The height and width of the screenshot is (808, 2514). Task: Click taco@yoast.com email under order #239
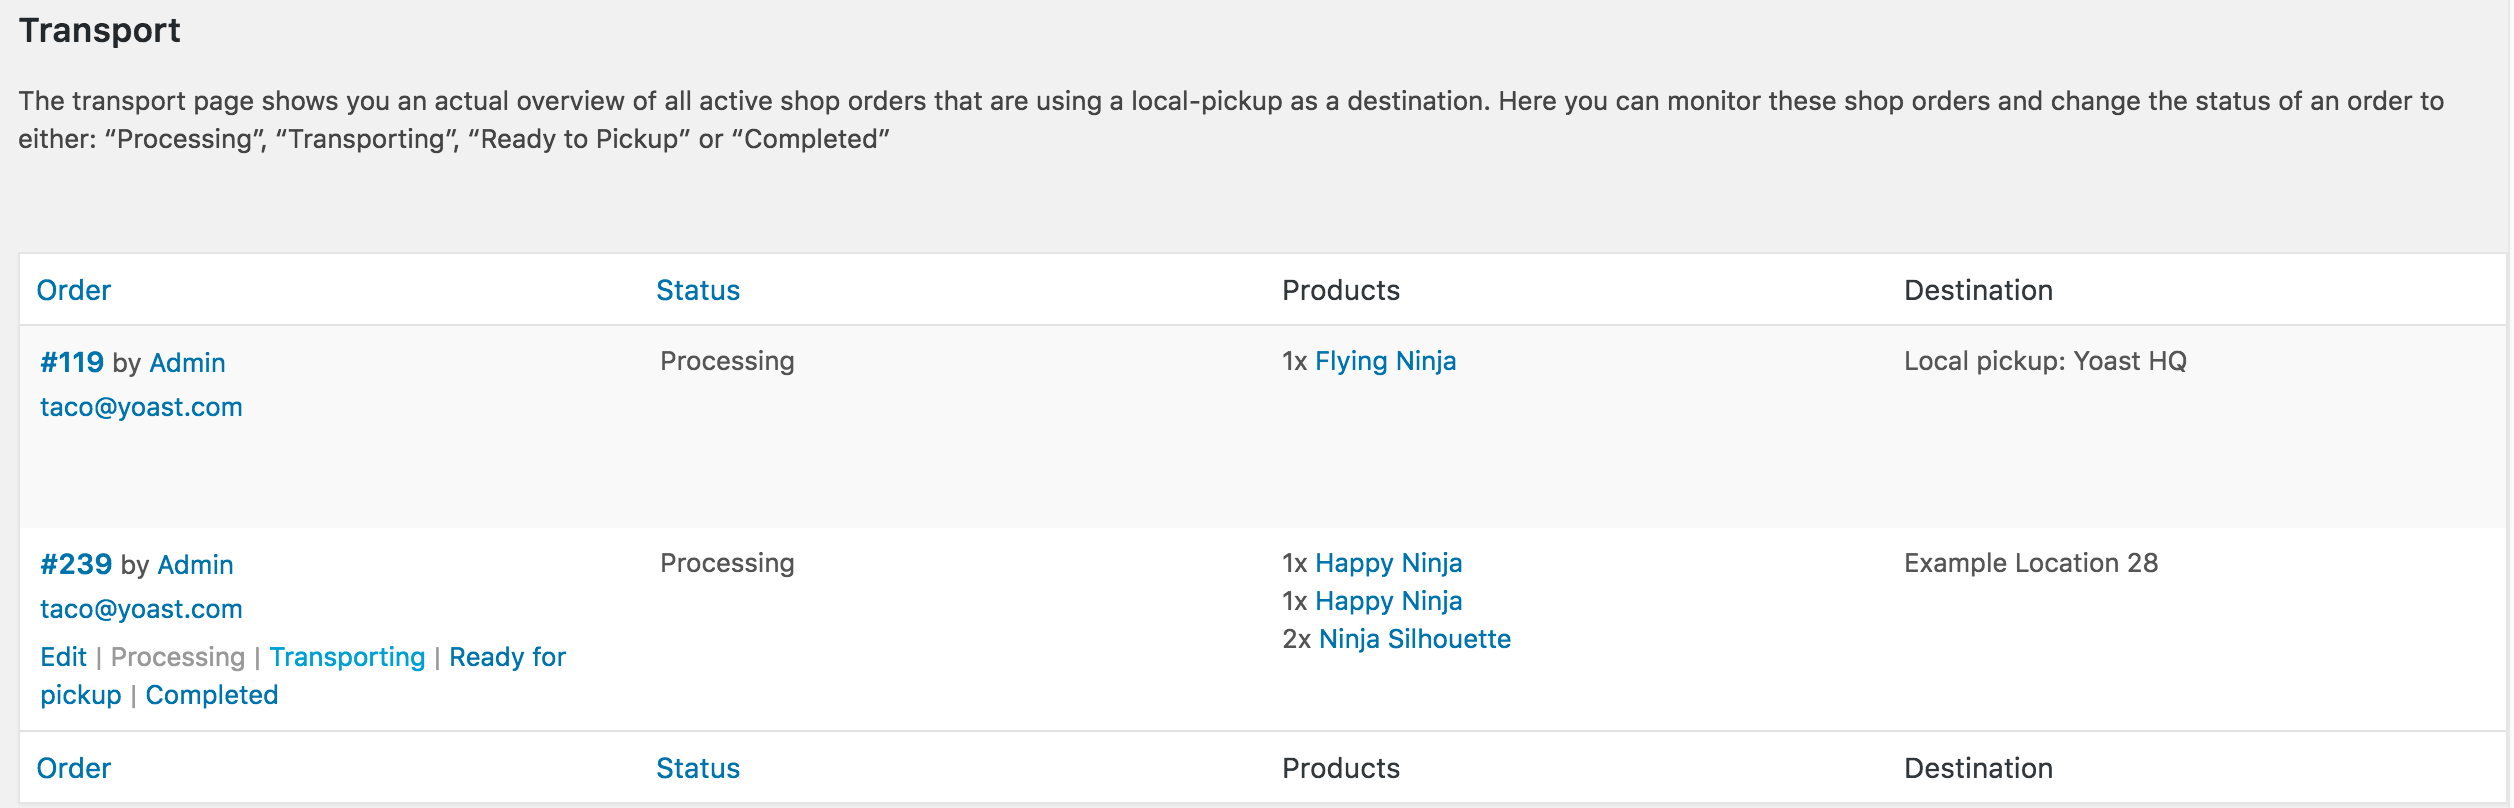coord(141,609)
